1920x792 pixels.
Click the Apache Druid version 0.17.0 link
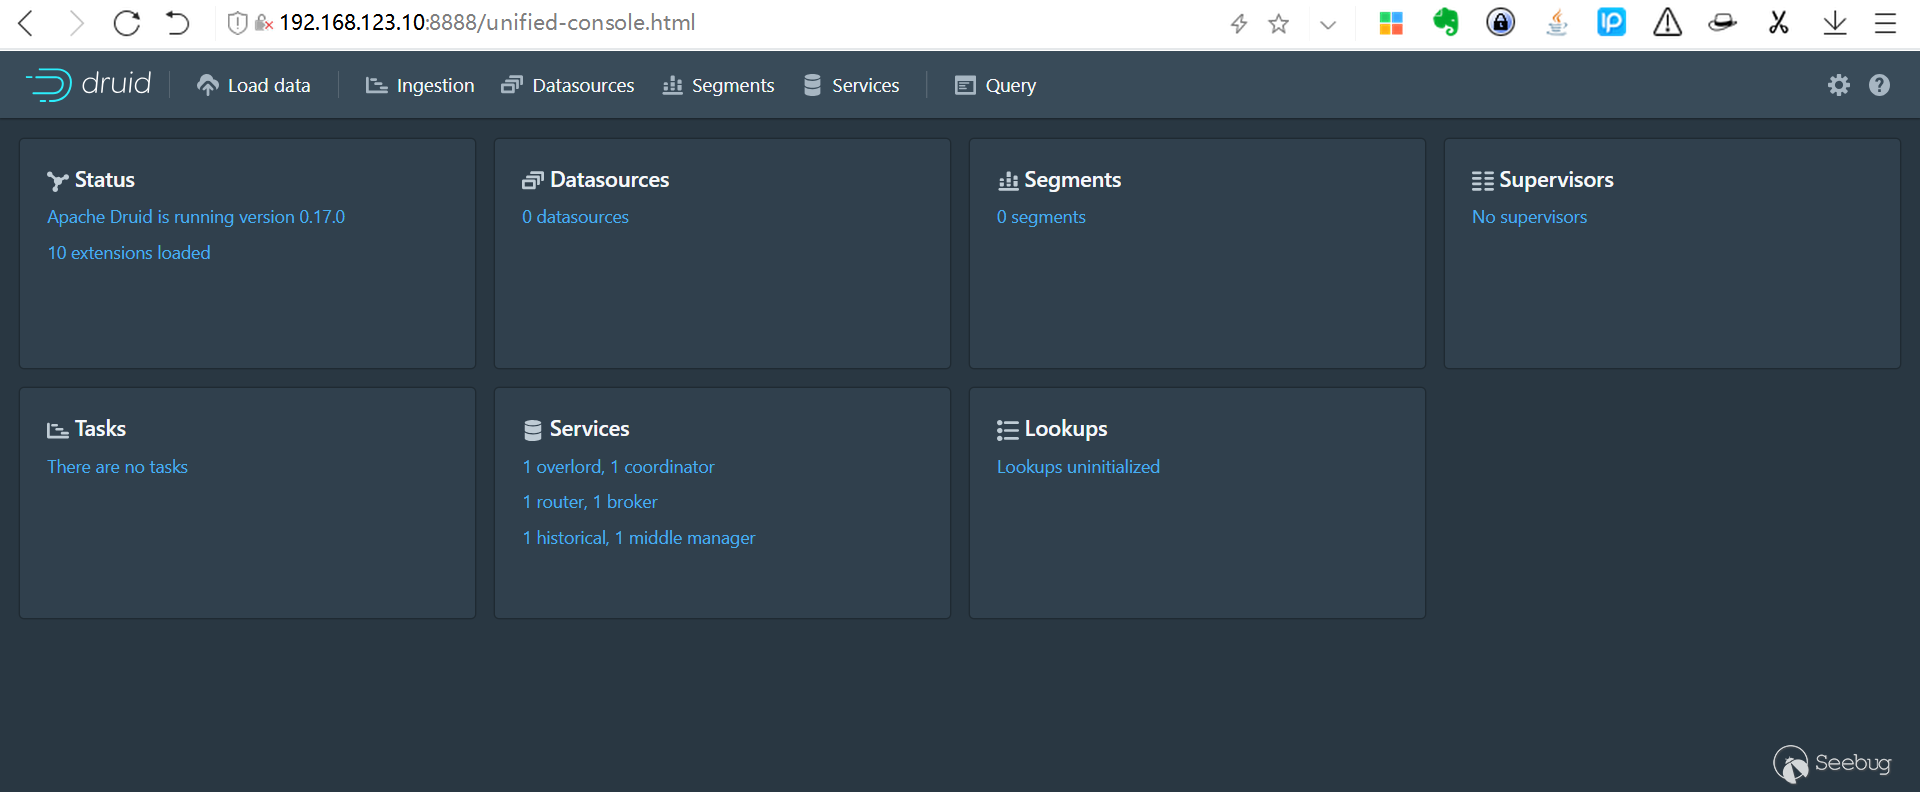[196, 217]
